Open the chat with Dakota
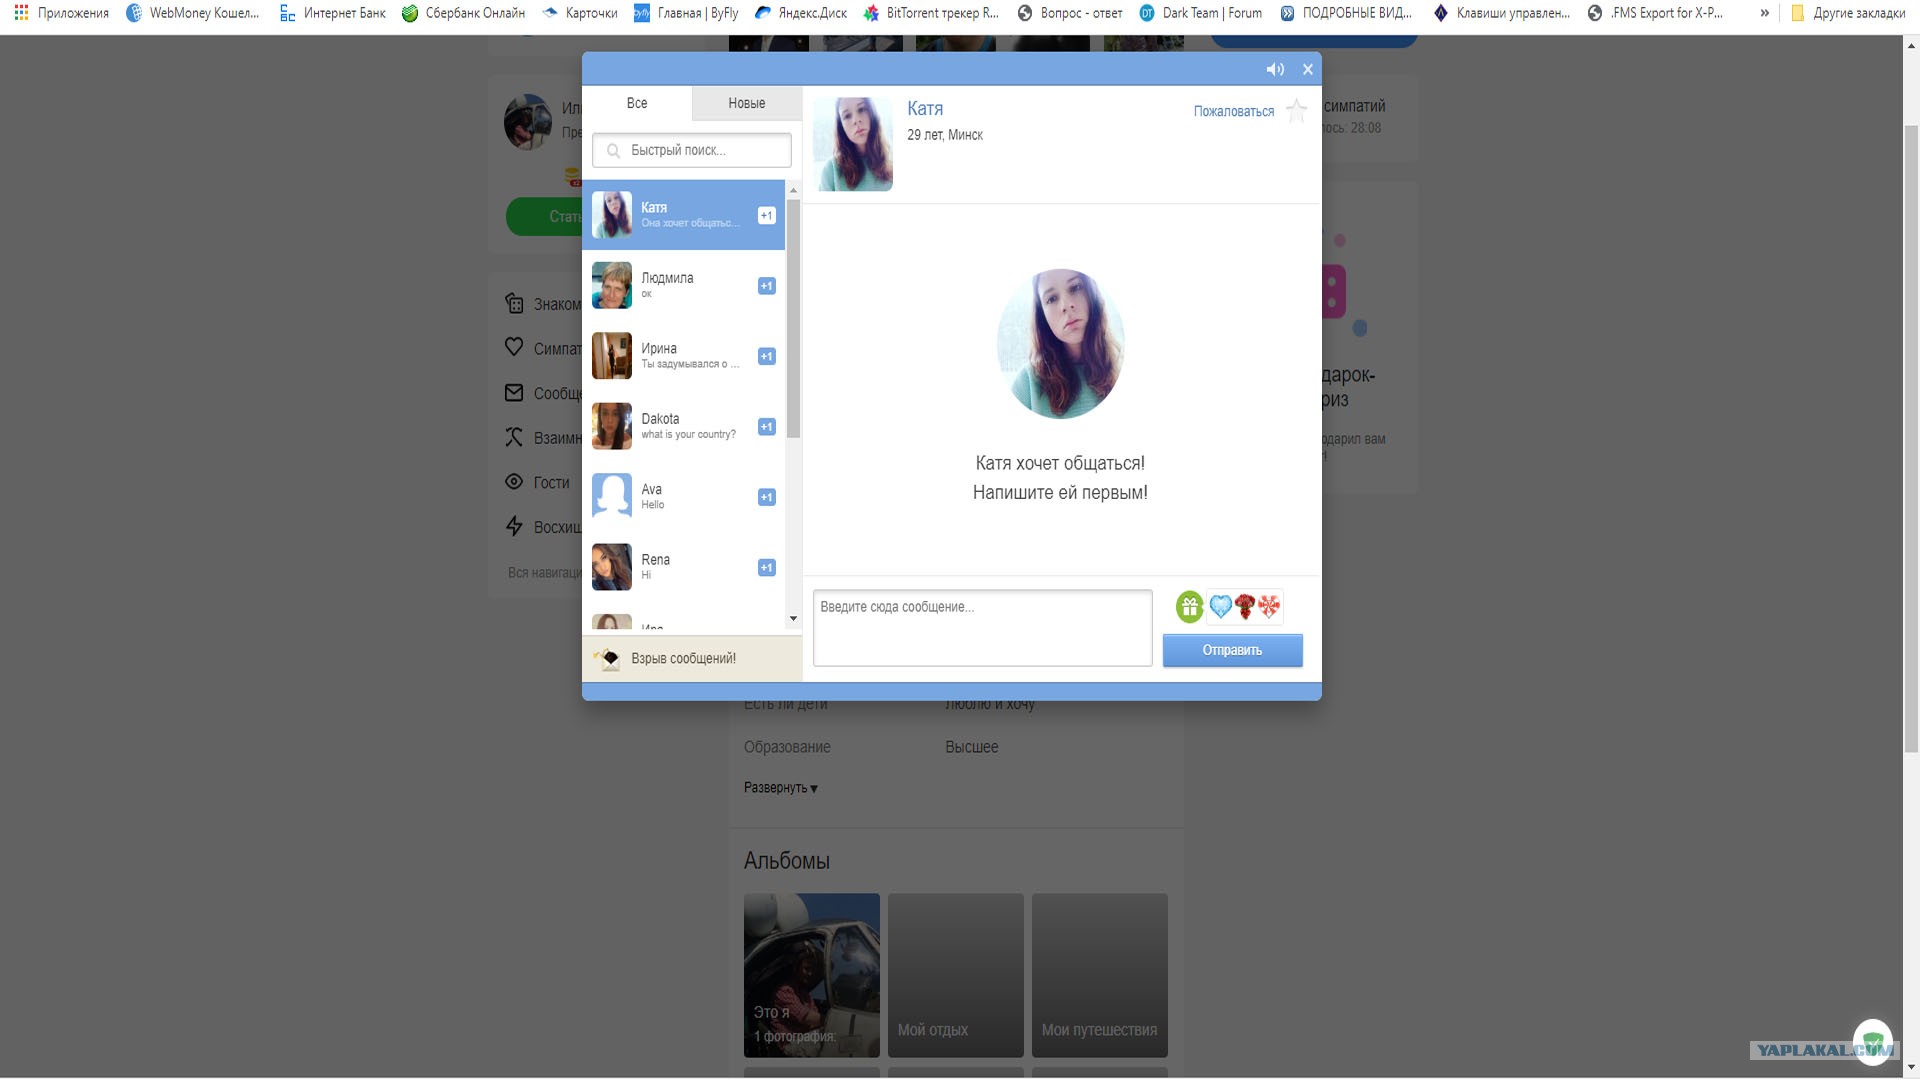Screen dimensions: 1920x1080 point(684,426)
